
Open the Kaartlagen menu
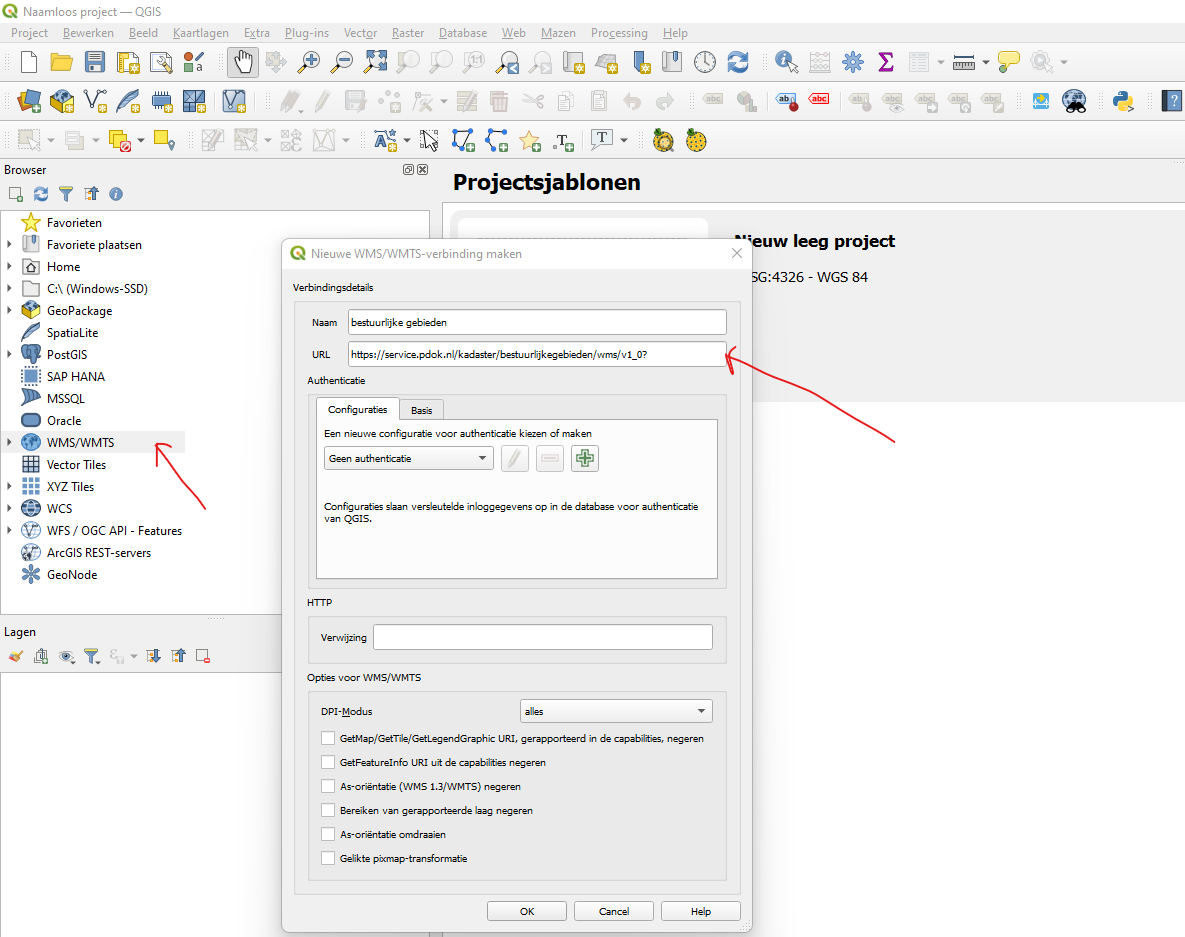pyautogui.click(x=200, y=32)
